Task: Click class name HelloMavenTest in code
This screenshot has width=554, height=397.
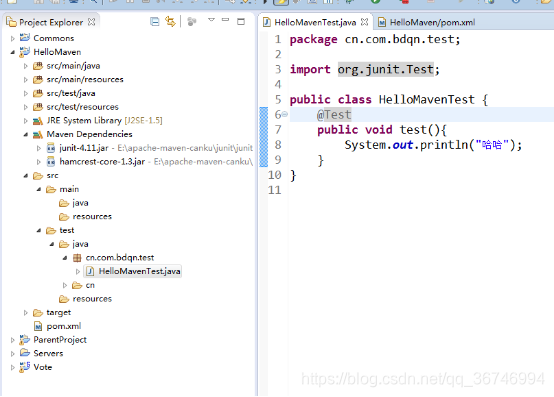Action: [x=426, y=100]
